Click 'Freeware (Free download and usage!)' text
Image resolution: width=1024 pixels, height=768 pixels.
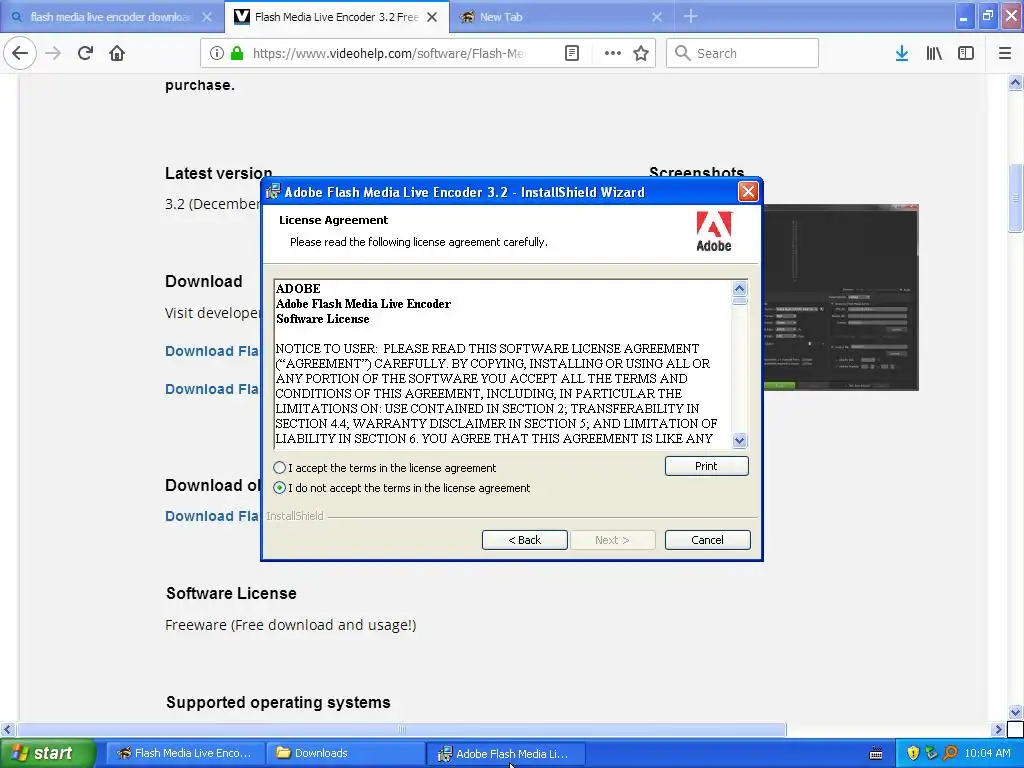tap(291, 625)
